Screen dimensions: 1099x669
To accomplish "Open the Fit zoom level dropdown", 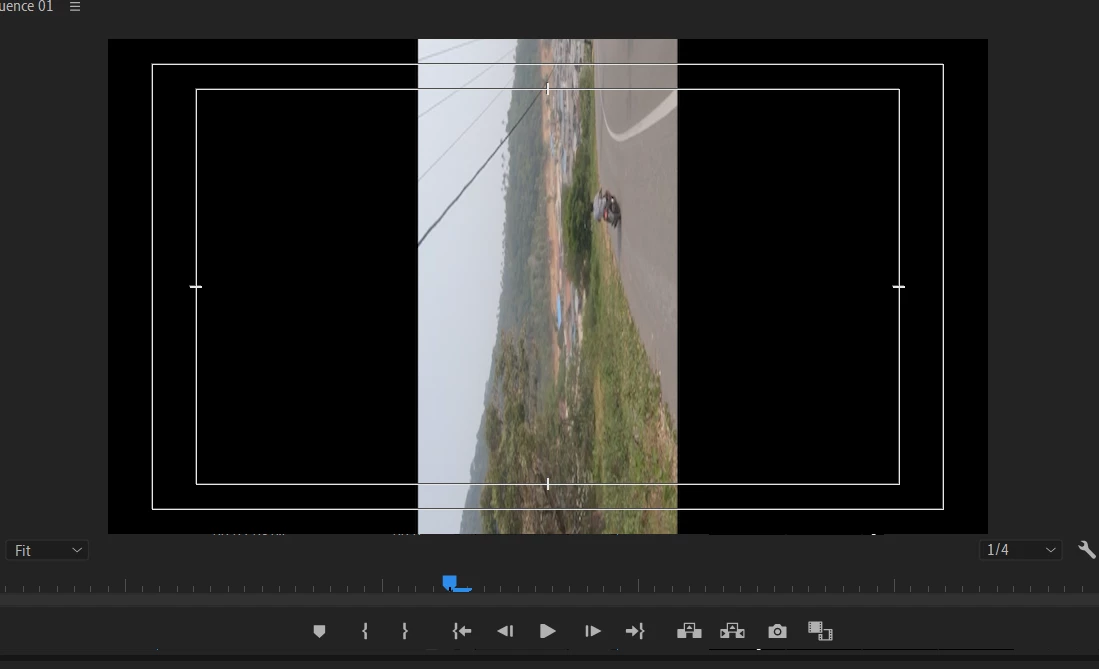I will (47, 550).
